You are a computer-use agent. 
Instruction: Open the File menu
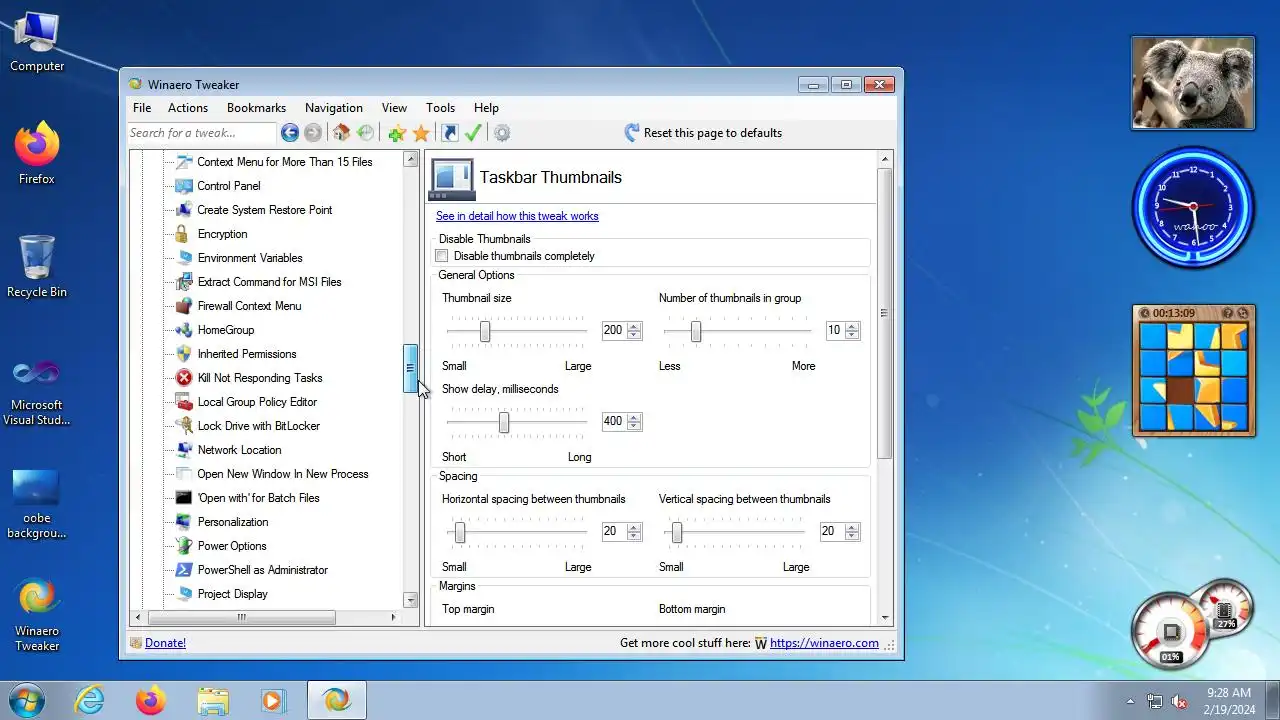click(x=142, y=108)
